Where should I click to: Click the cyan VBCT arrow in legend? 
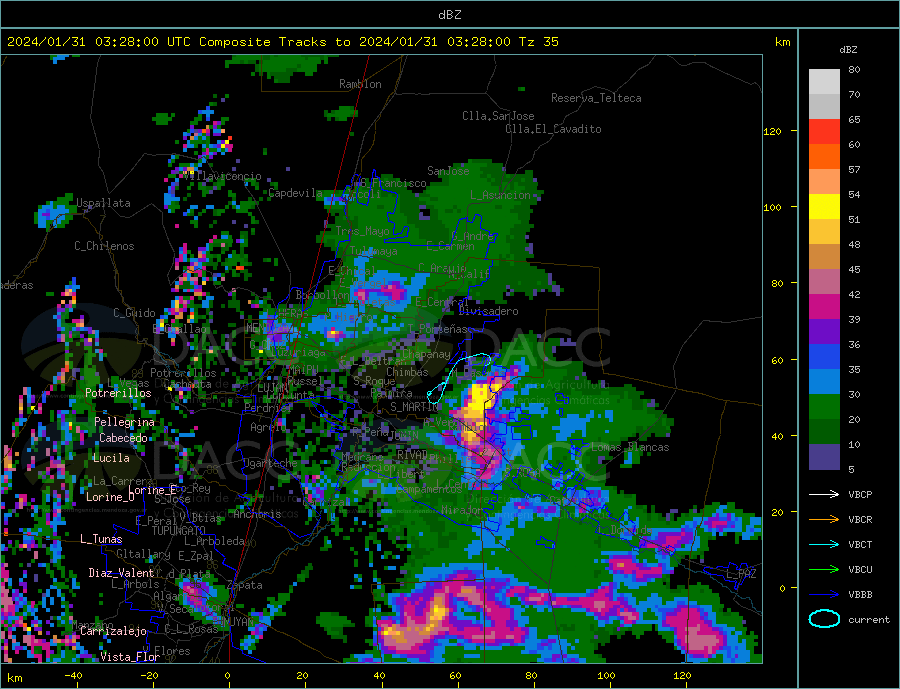coord(824,544)
